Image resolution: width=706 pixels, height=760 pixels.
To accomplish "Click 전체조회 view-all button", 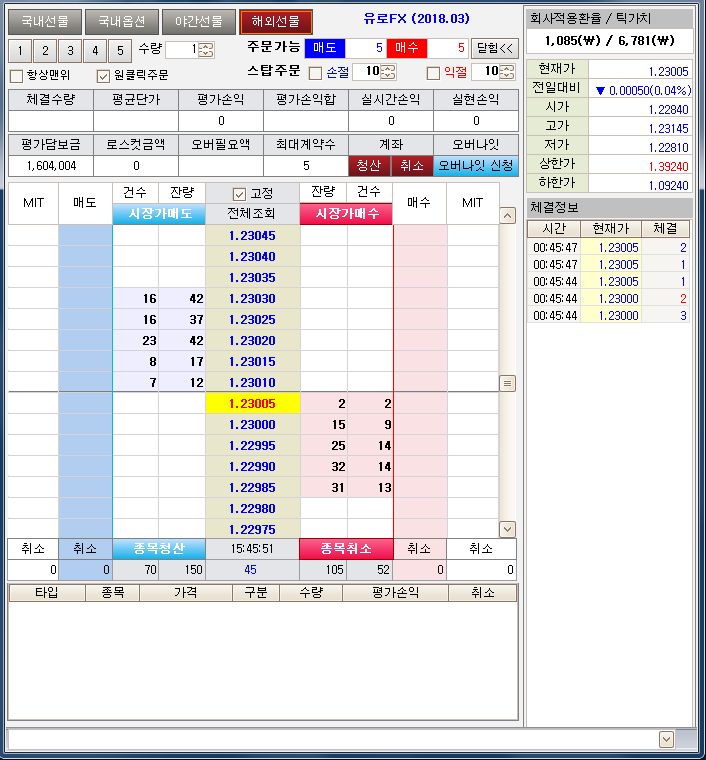I will [x=252, y=214].
